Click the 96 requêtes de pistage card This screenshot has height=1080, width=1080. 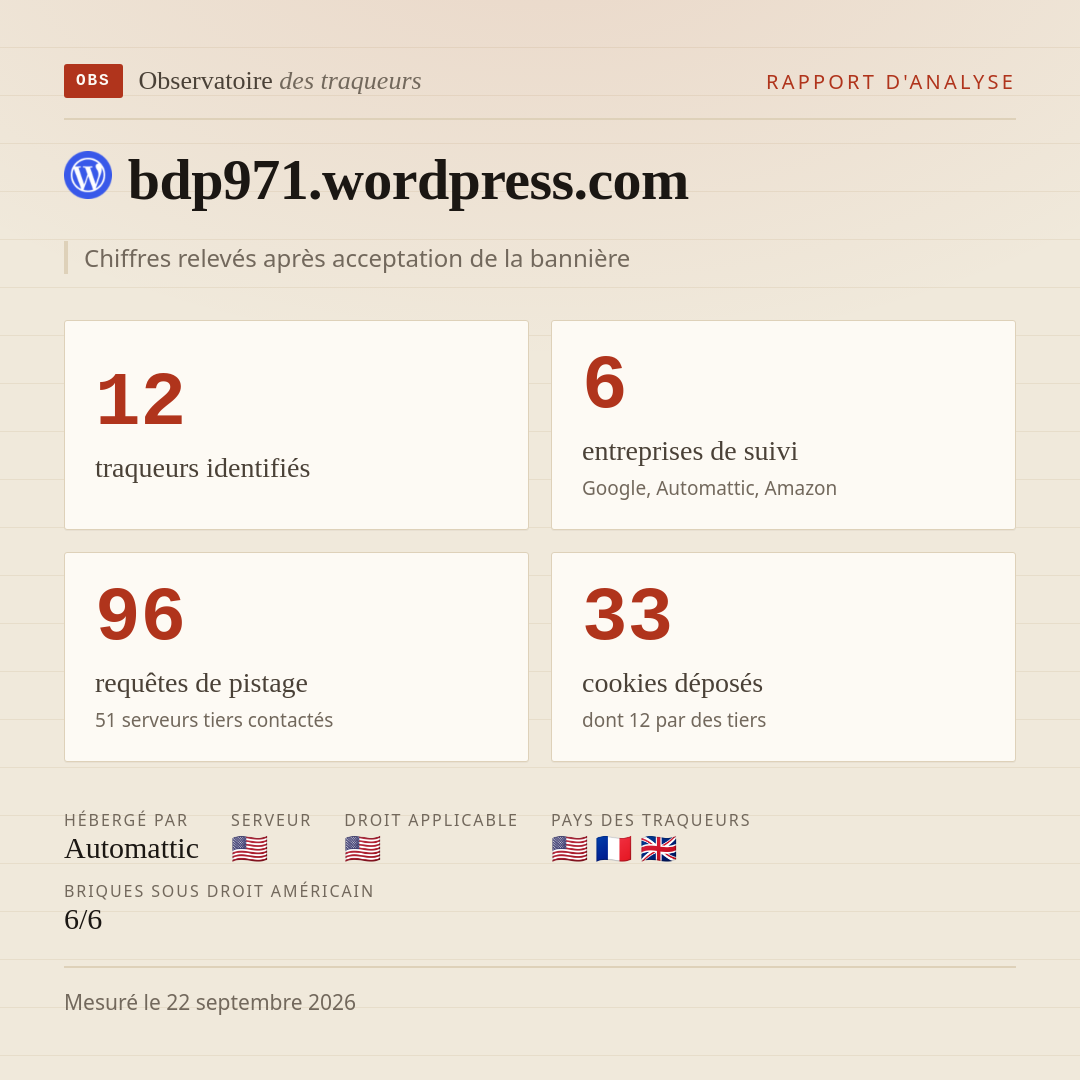(x=296, y=657)
